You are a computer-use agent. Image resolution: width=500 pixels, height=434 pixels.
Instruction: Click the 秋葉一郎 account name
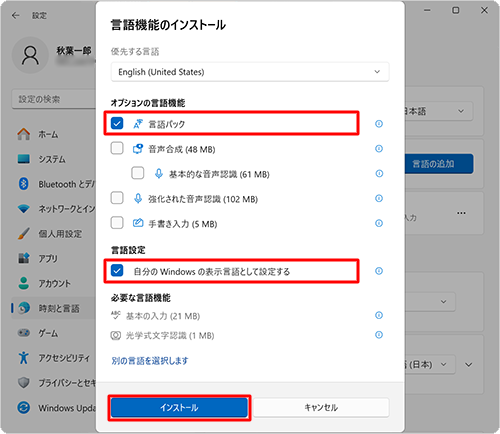74,51
